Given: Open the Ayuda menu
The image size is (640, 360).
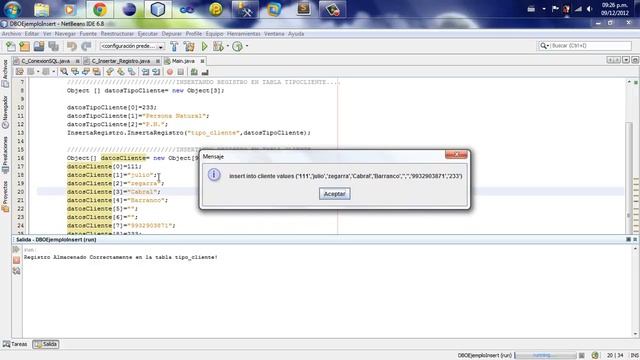Looking at the screenshot, I should tap(296, 34).
